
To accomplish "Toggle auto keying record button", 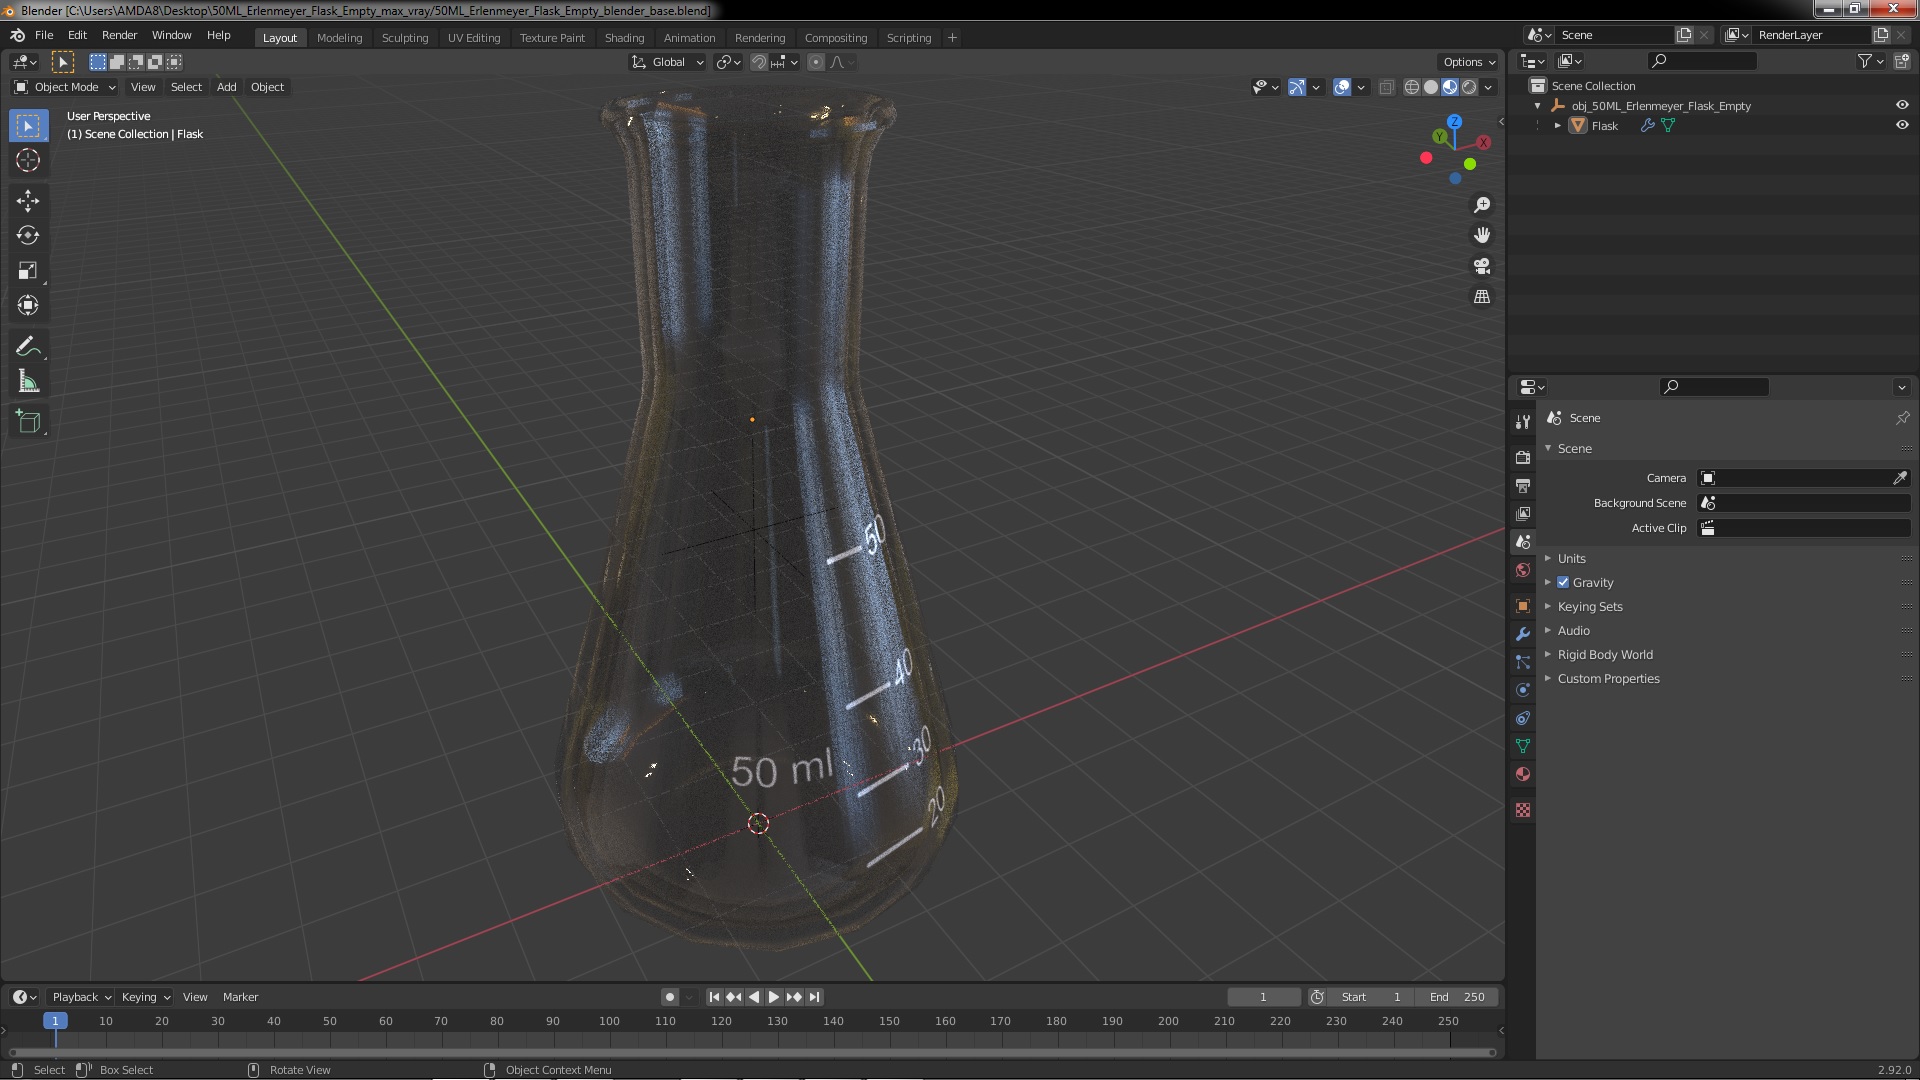I will pos(669,997).
